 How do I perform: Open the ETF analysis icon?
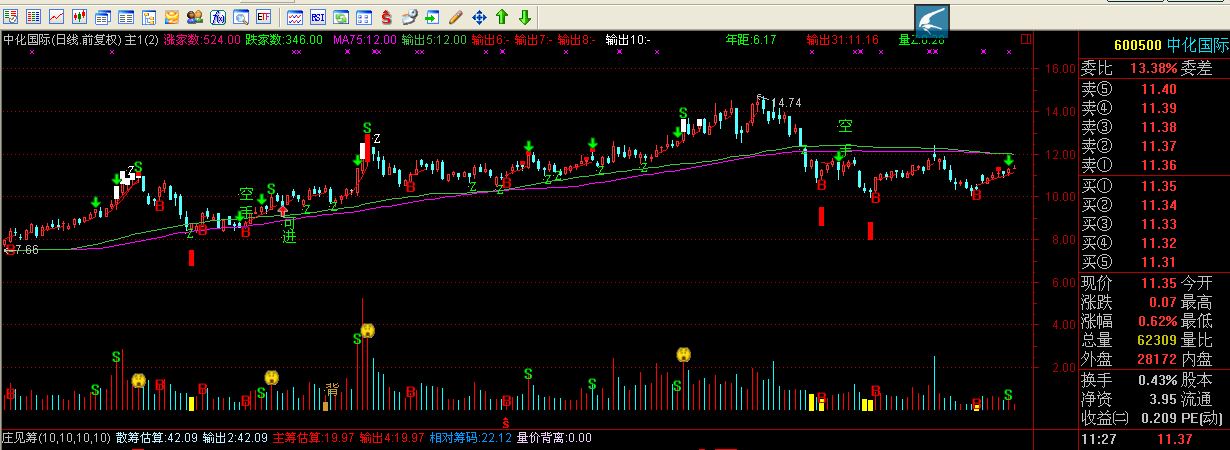[264, 17]
